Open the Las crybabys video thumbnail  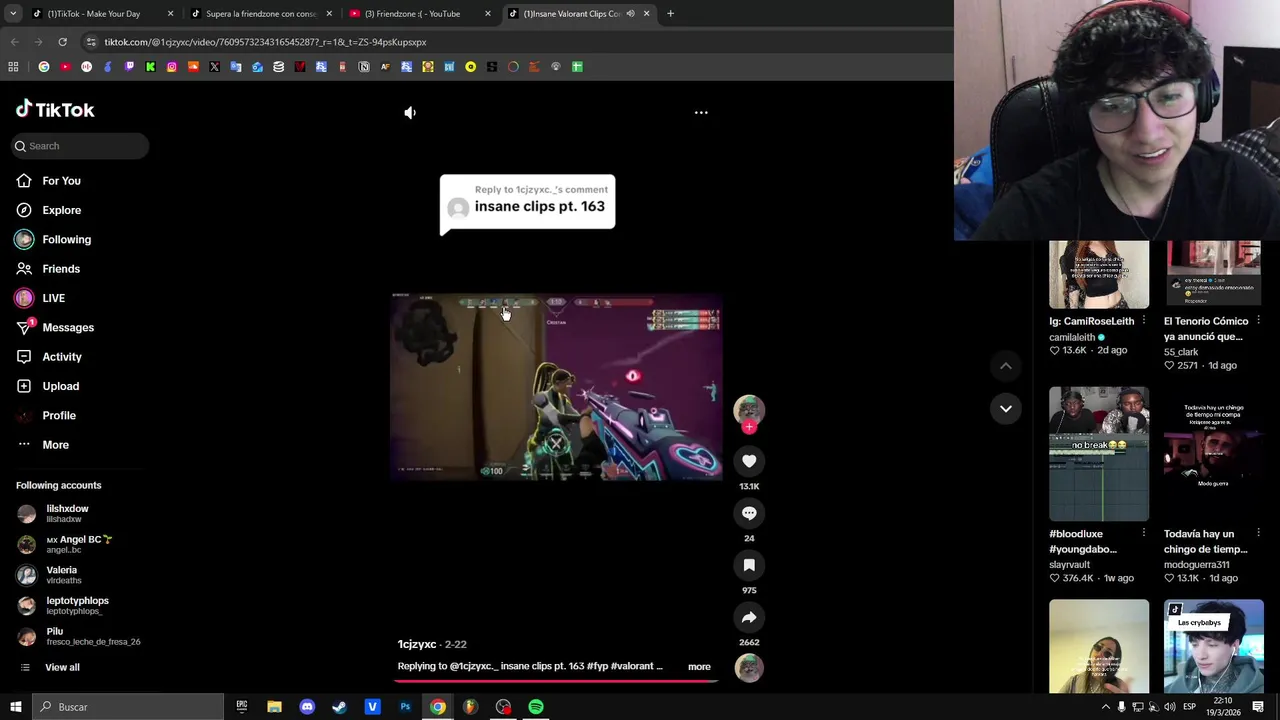1214,646
